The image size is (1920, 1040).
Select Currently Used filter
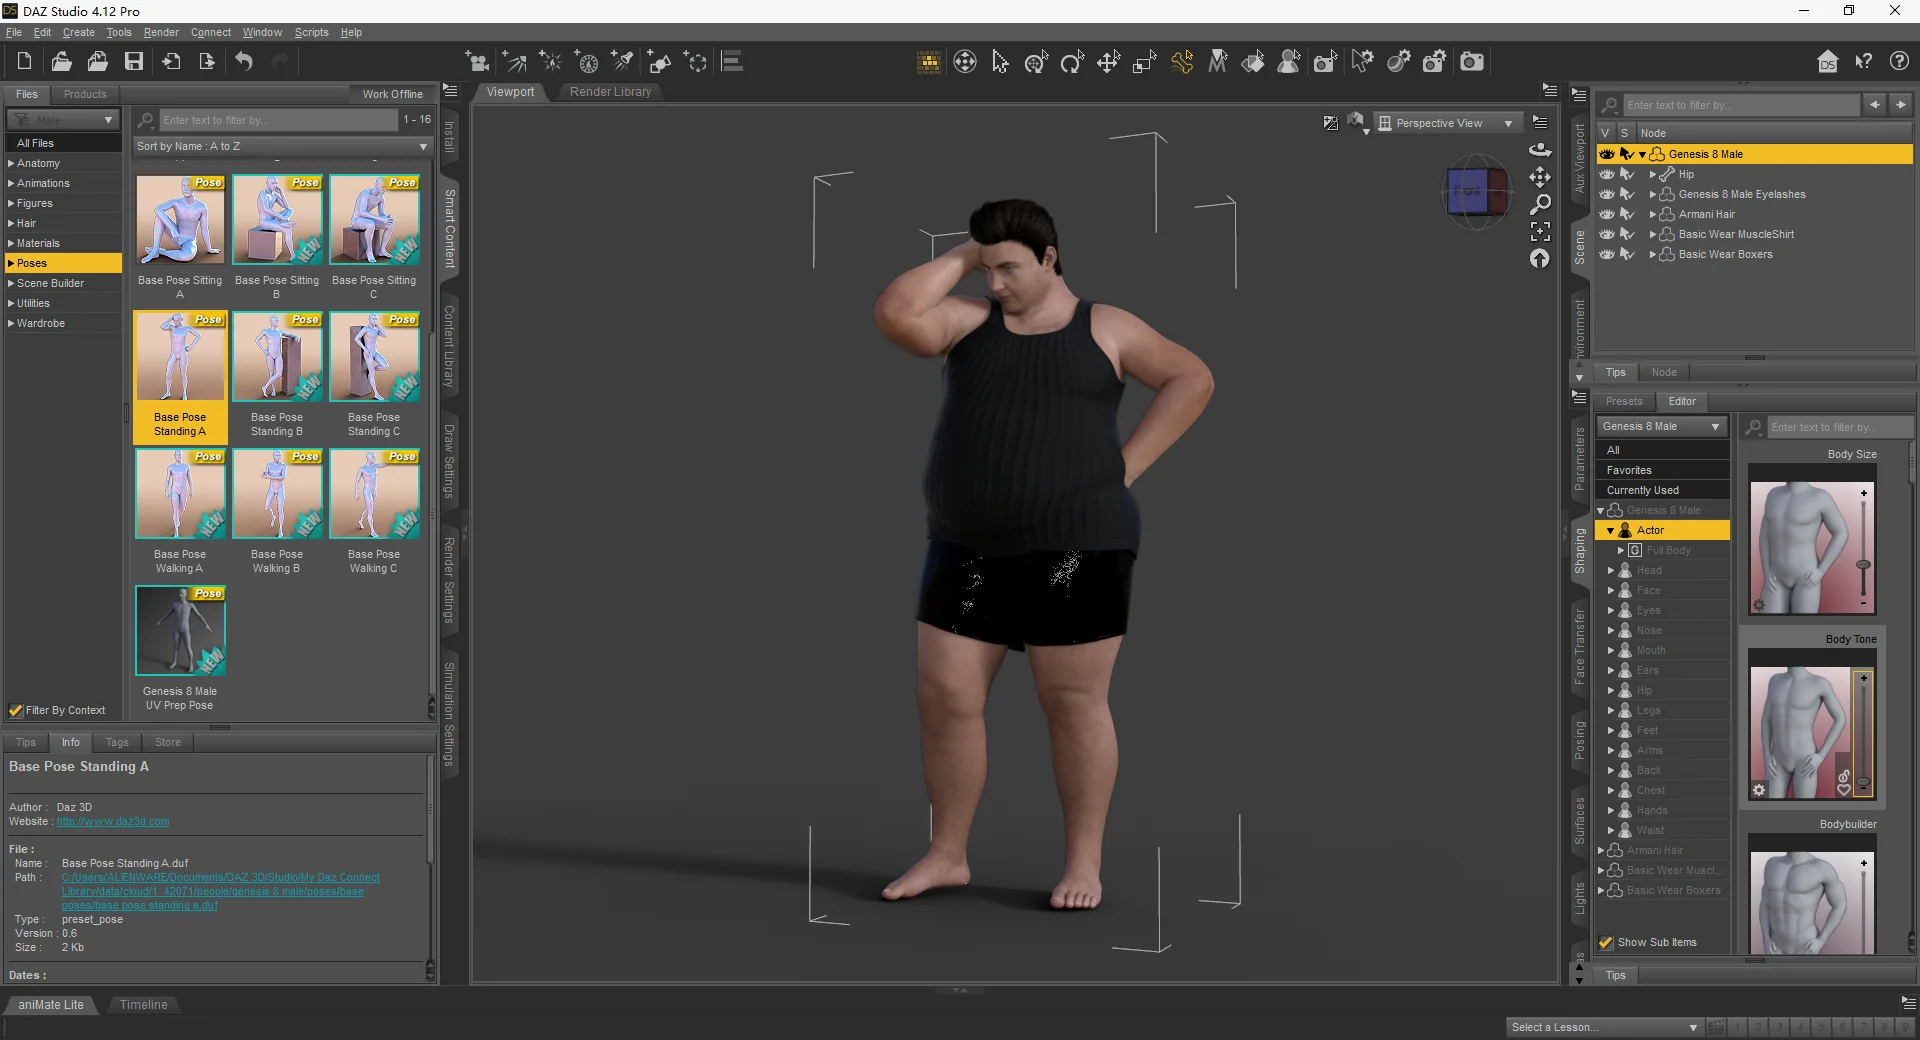[x=1663, y=490]
